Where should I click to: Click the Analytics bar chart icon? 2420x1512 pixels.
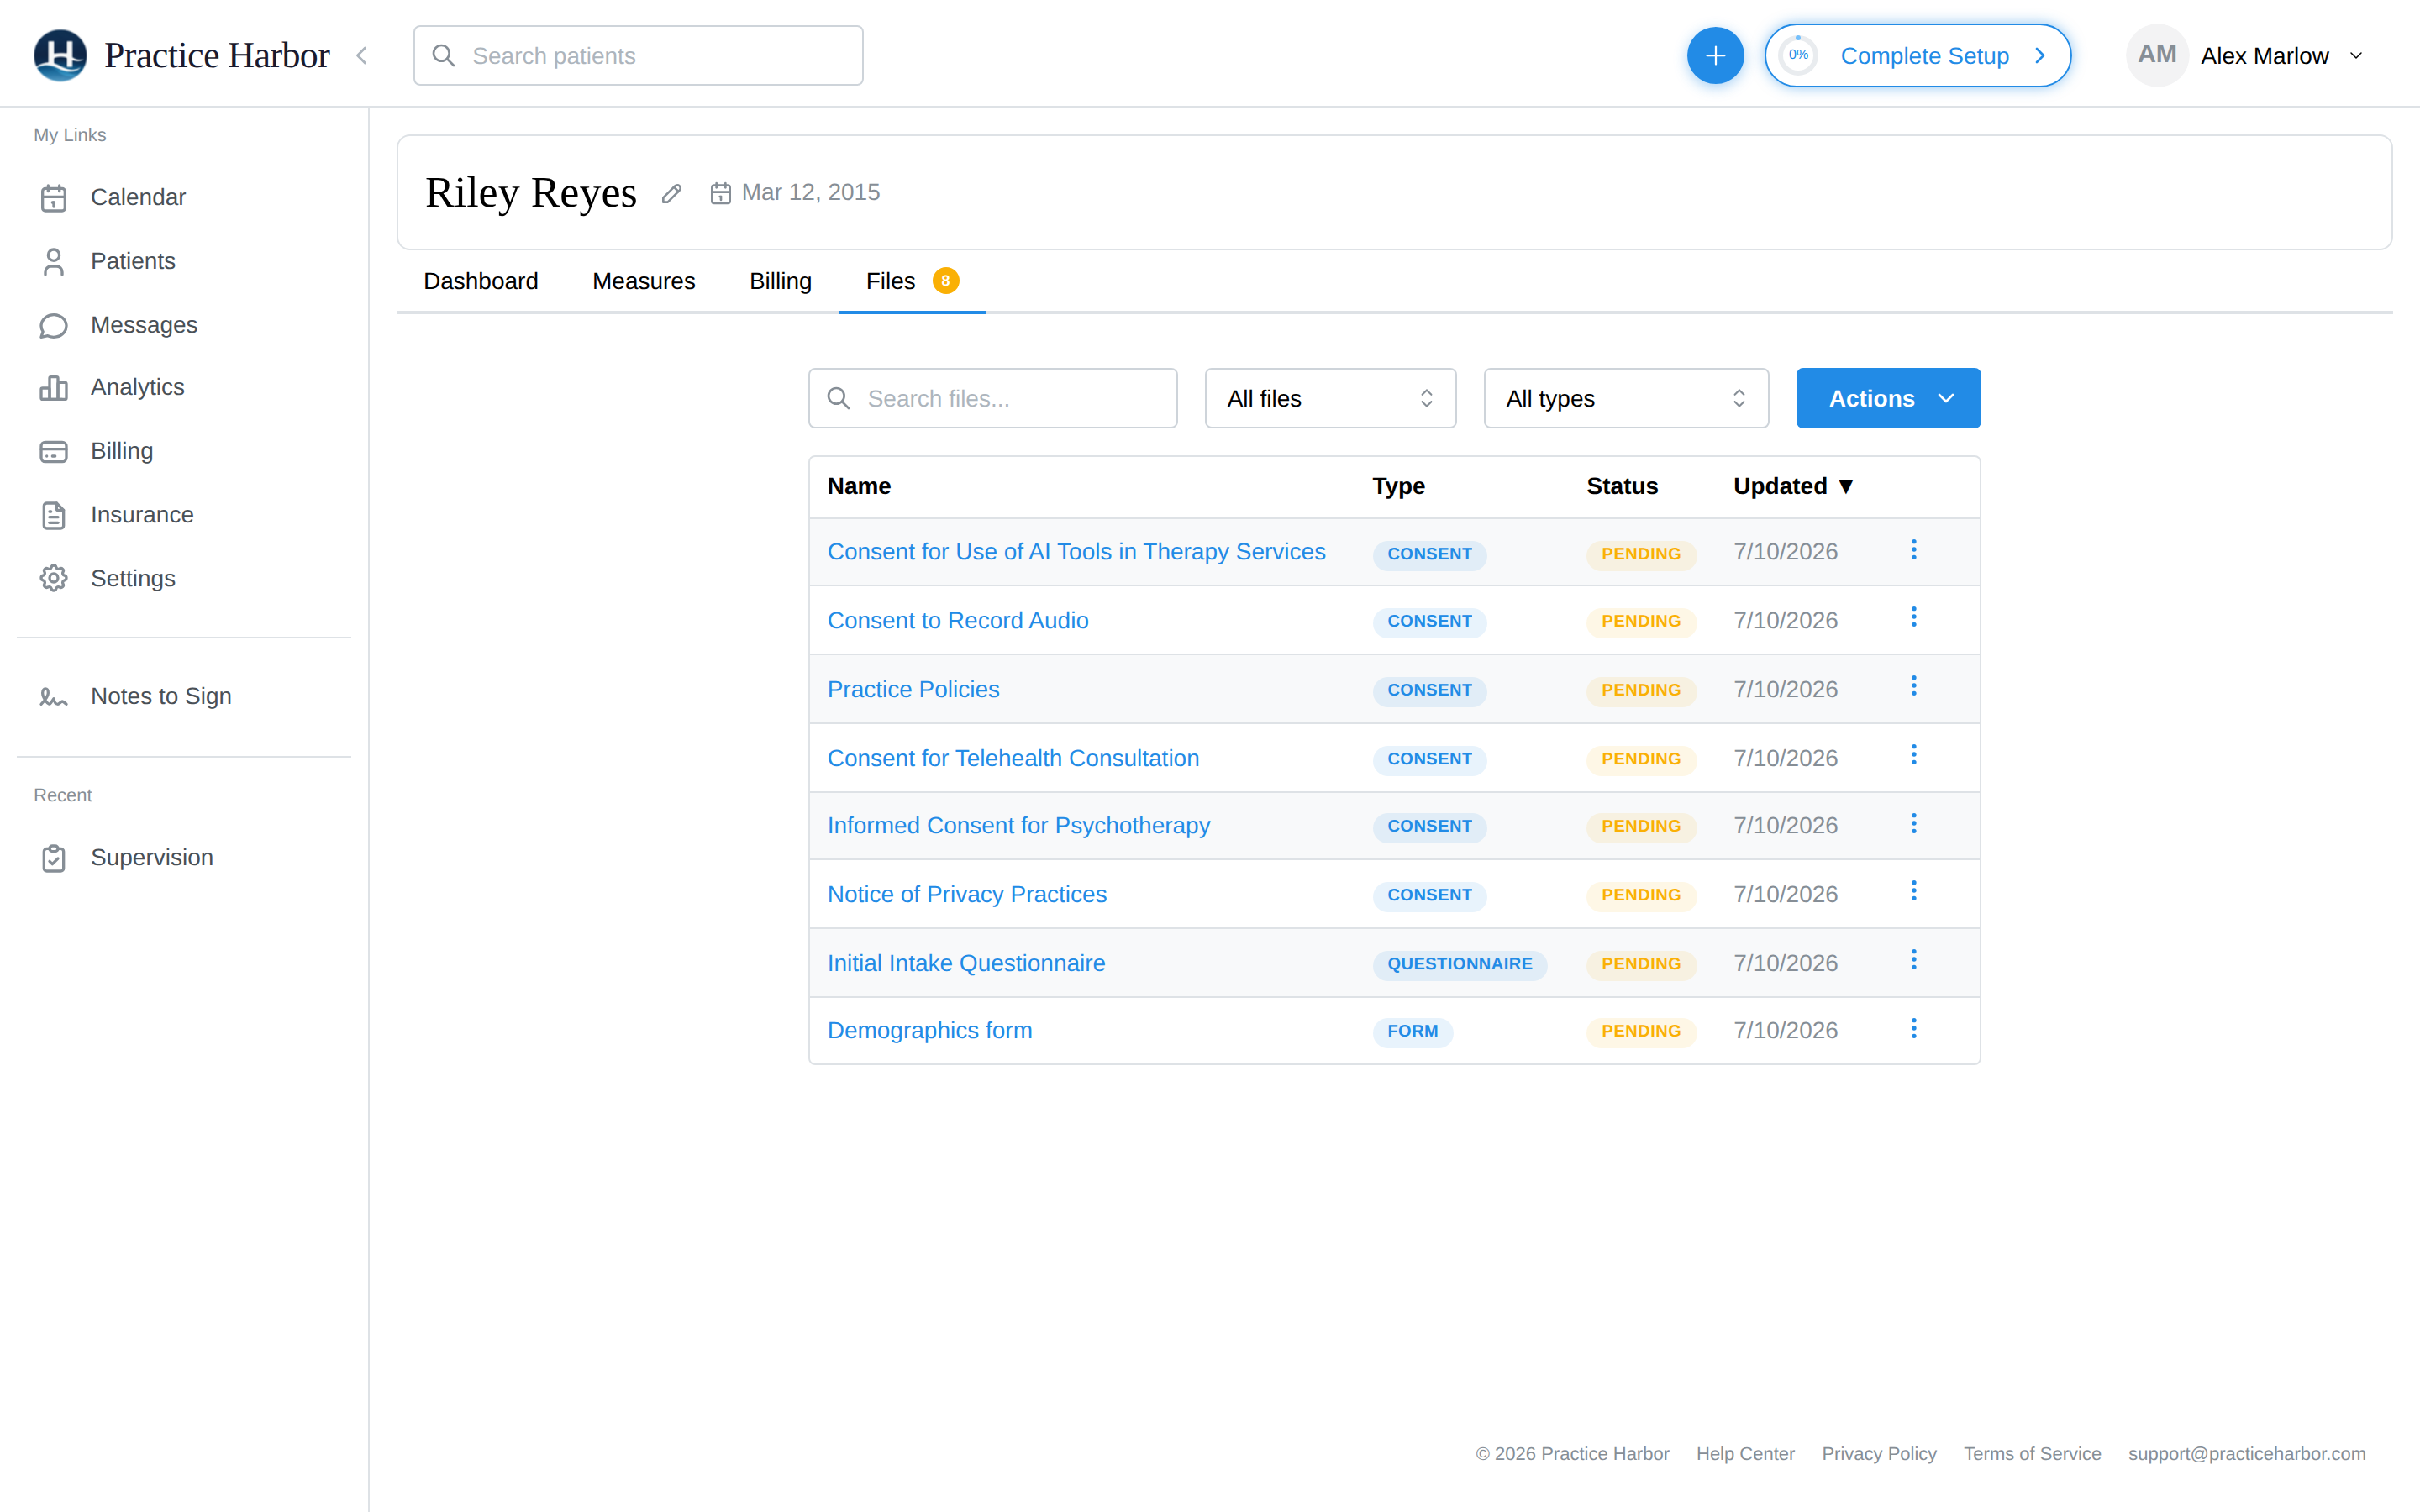pos(54,388)
